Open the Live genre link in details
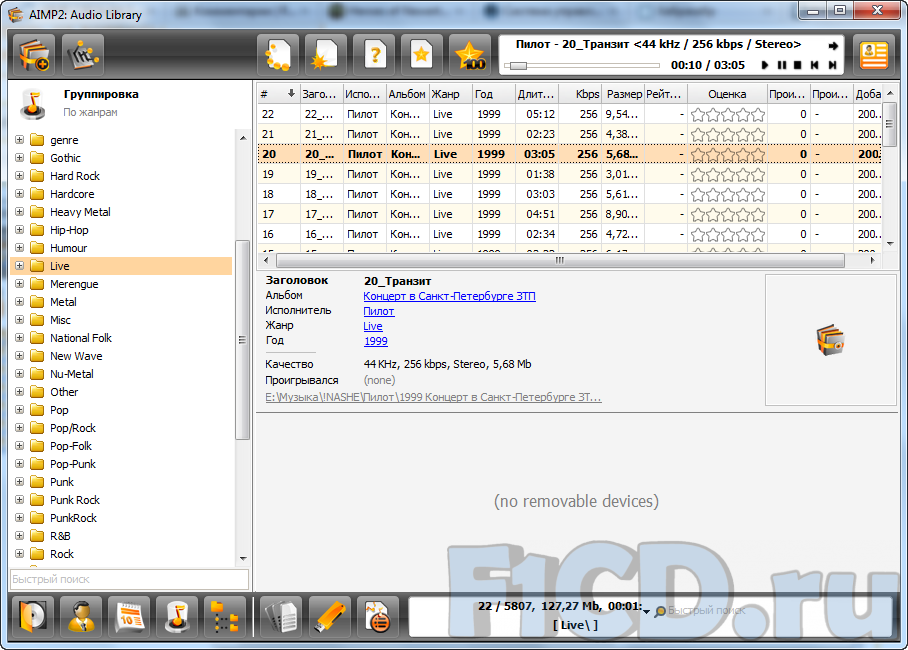 point(373,326)
